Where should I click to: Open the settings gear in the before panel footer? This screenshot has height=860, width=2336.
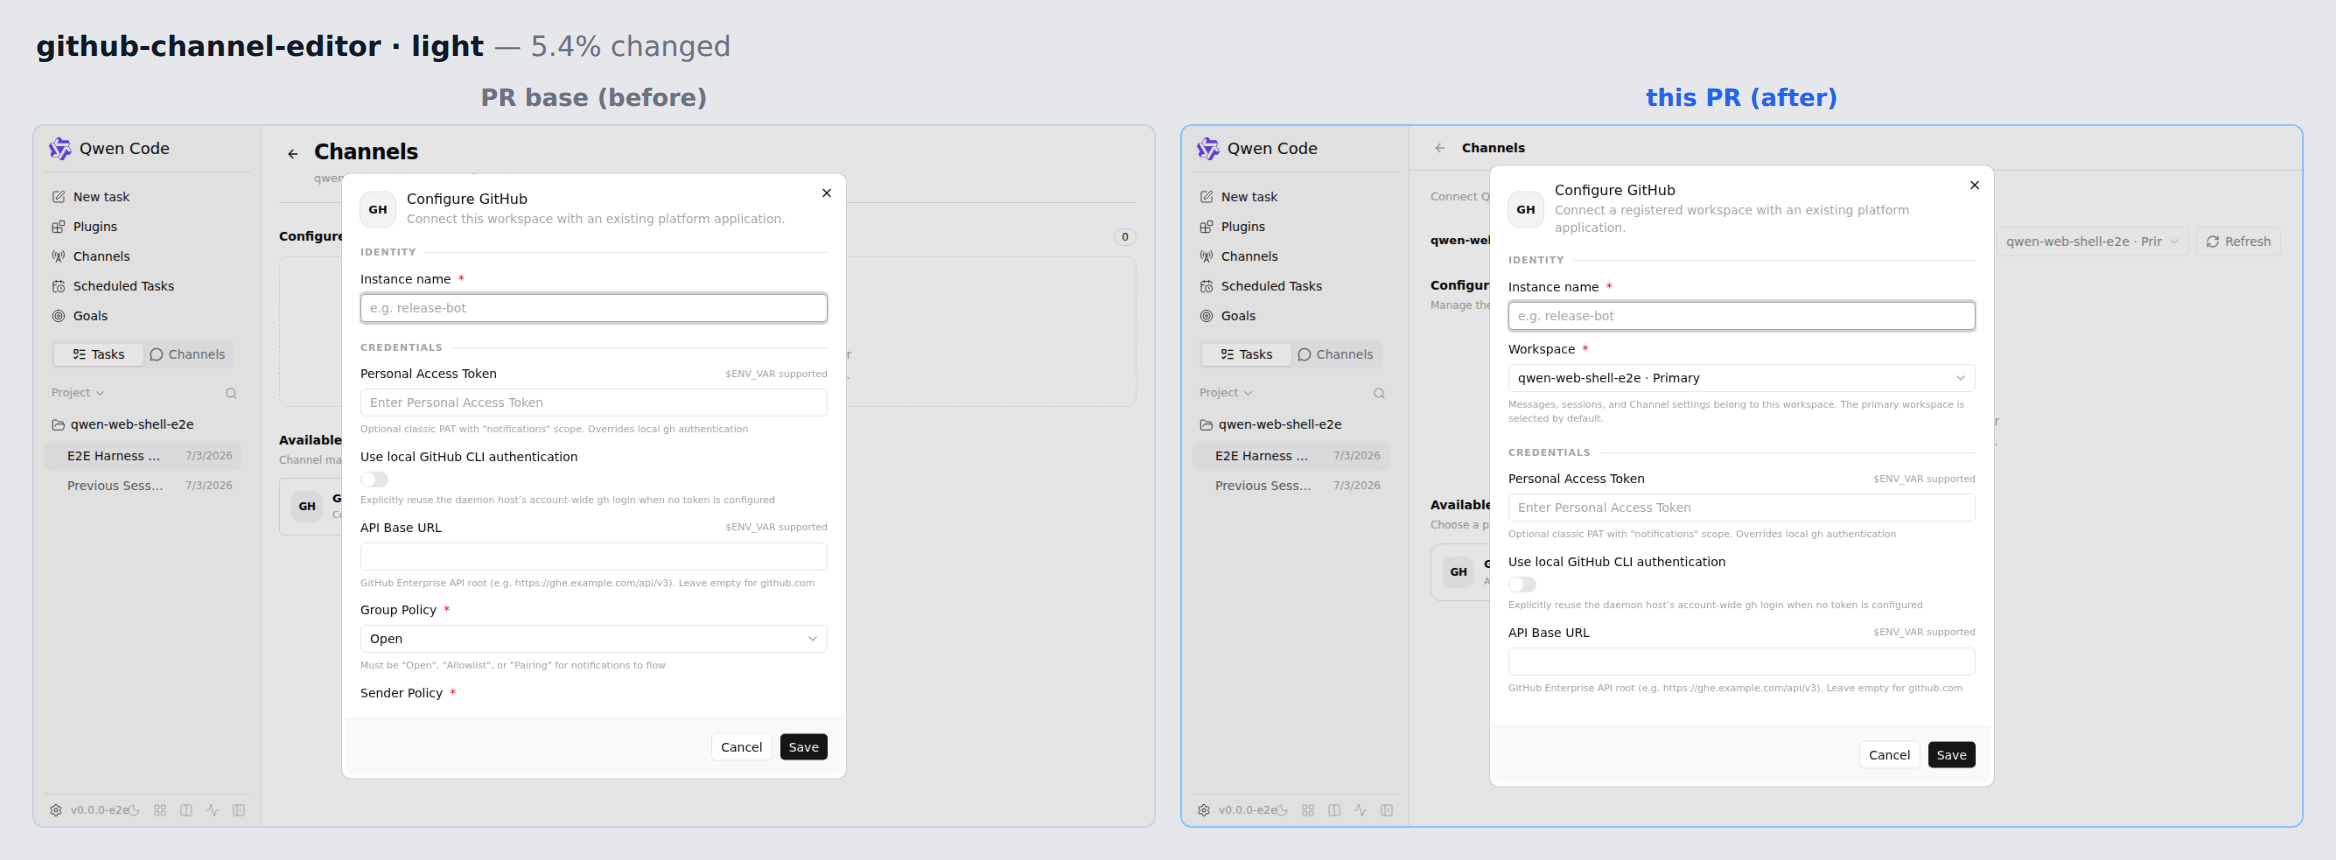[x=56, y=810]
